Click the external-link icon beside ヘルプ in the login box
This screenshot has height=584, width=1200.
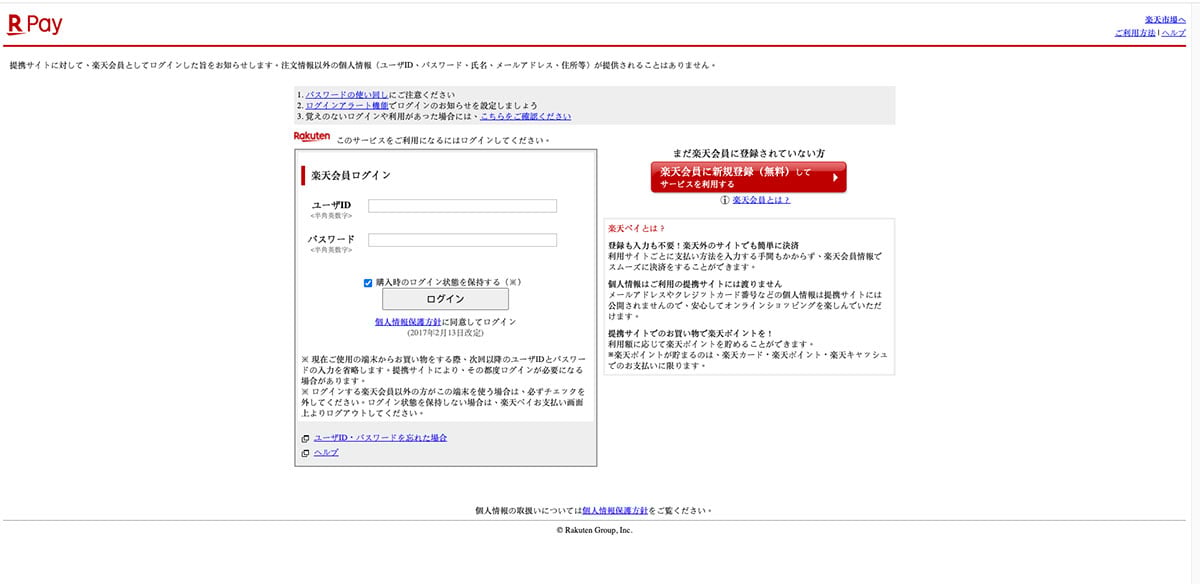click(305, 453)
